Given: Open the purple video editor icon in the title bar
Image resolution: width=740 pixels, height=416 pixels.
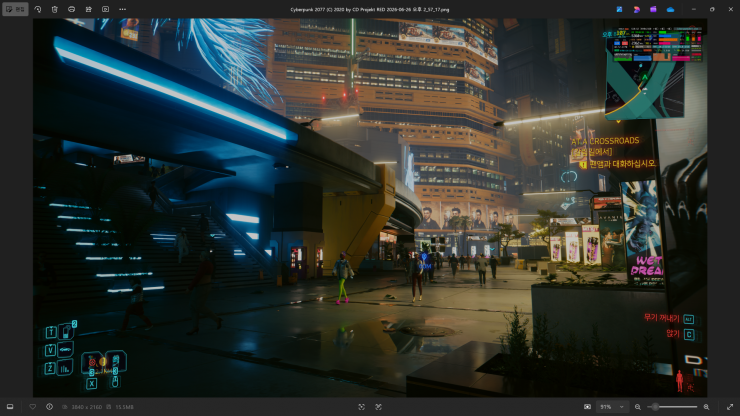Looking at the screenshot, I should coord(653,9).
